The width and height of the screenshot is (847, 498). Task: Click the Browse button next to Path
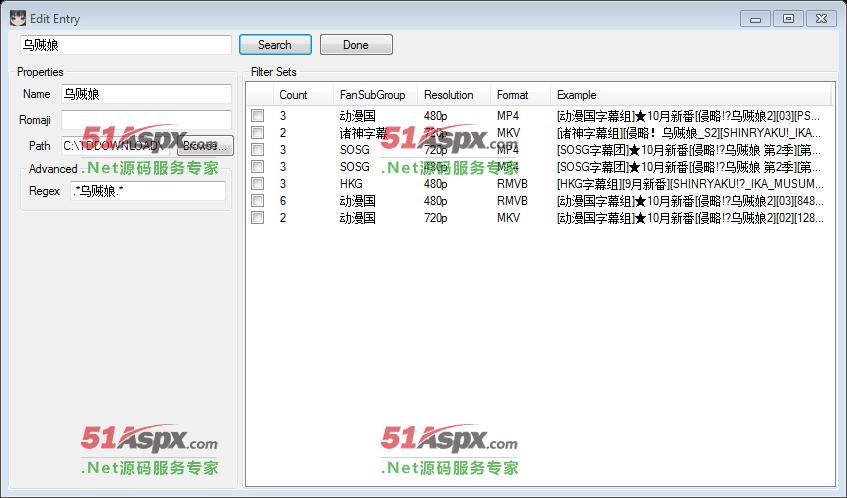(205, 146)
